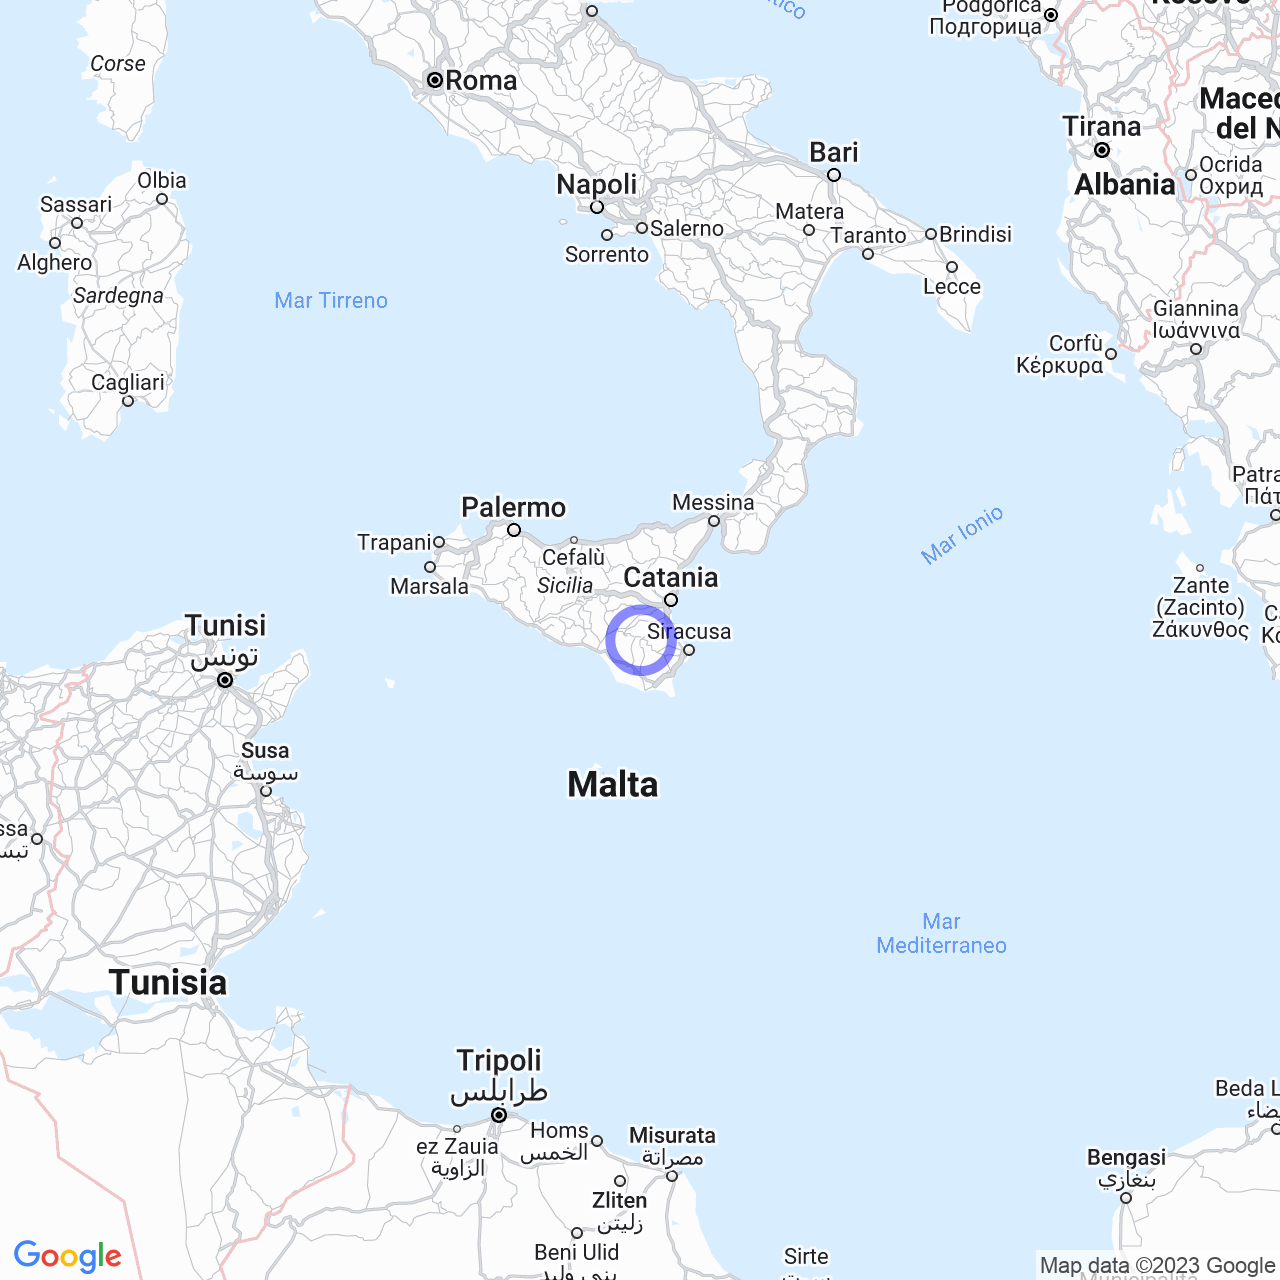The image size is (1280, 1280).
Task: Click the Mar Tirreno sea label
Action: coord(331,300)
